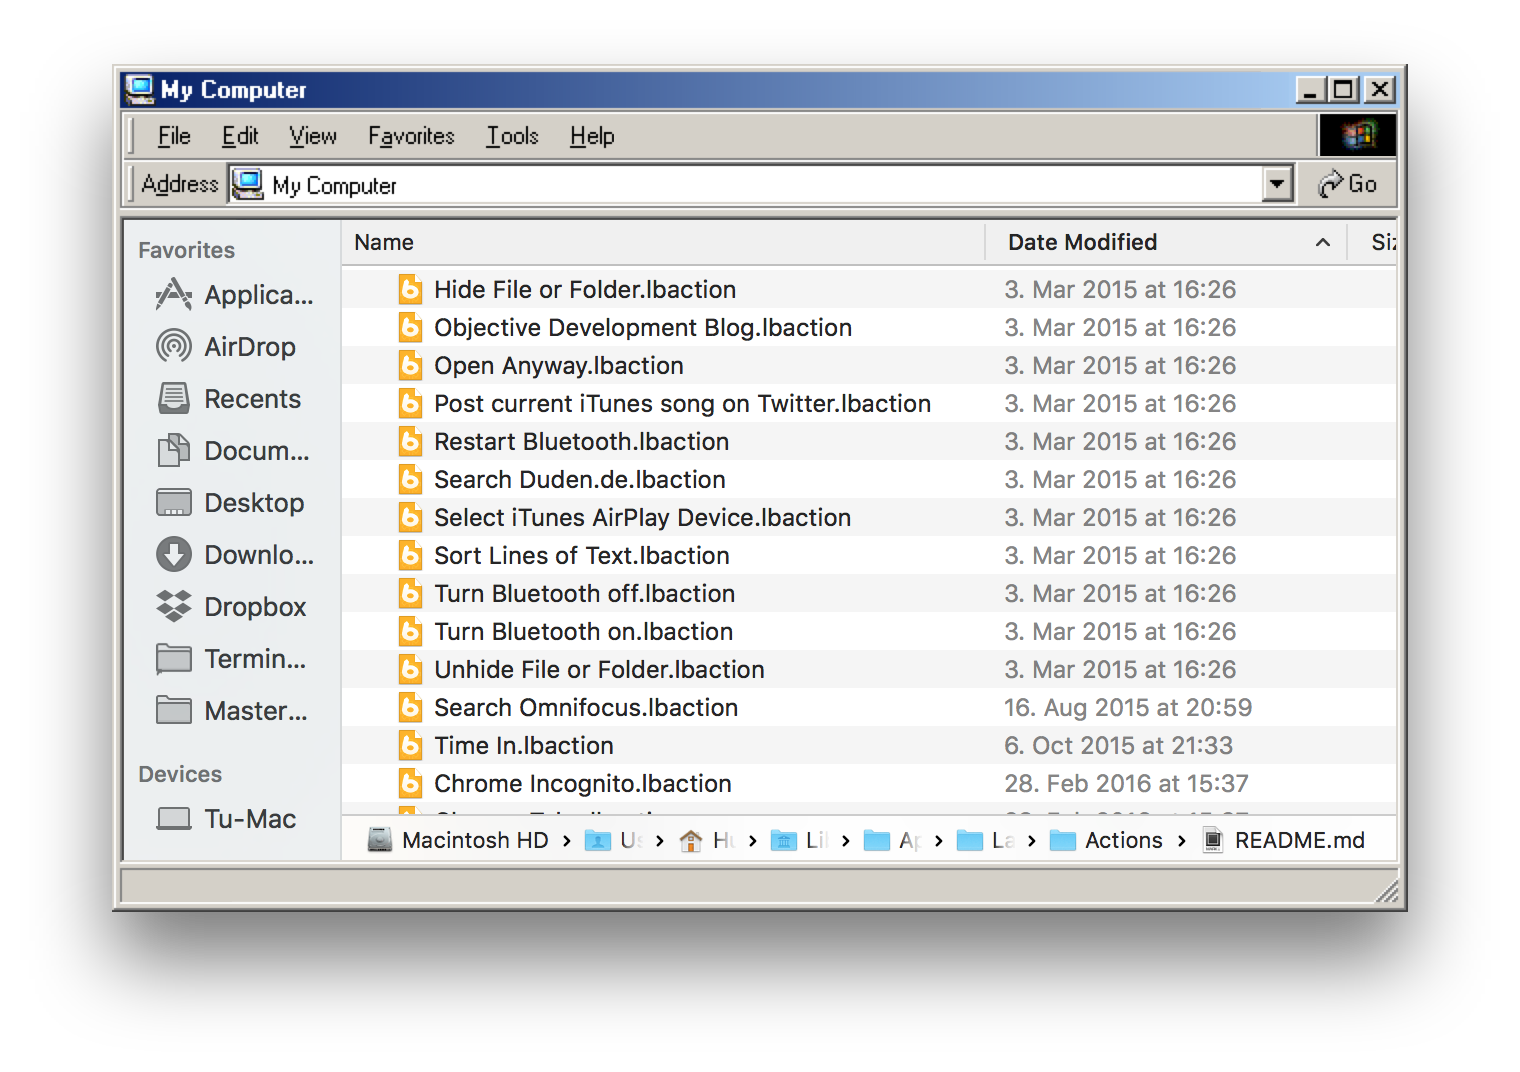Select Select iTunes AirPlay Device.lbaction row
Viewport: 1520px width, 1072px height.
point(869,517)
